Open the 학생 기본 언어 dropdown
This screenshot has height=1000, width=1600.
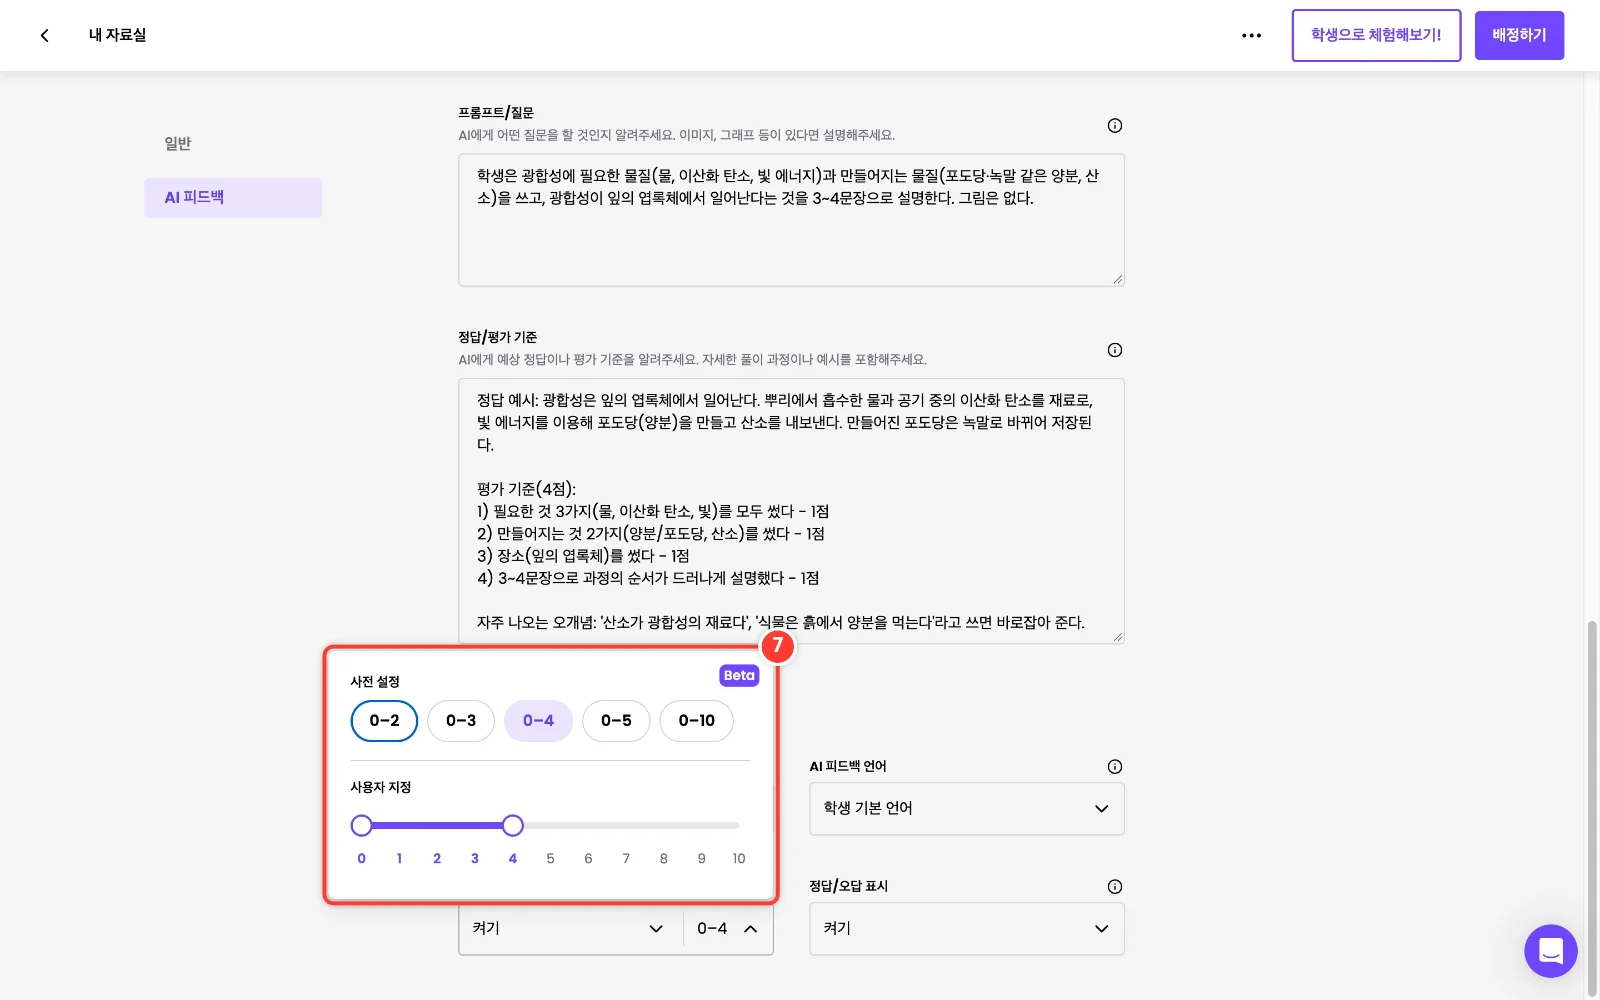[x=967, y=809]
